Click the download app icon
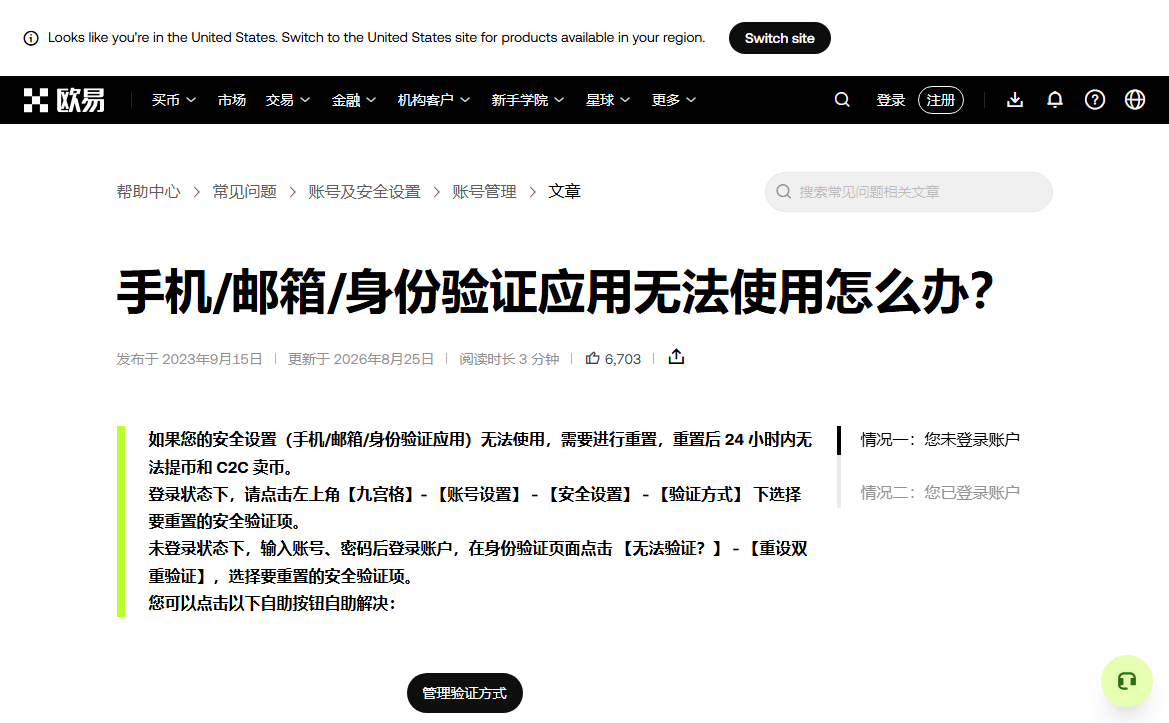 1015,100
